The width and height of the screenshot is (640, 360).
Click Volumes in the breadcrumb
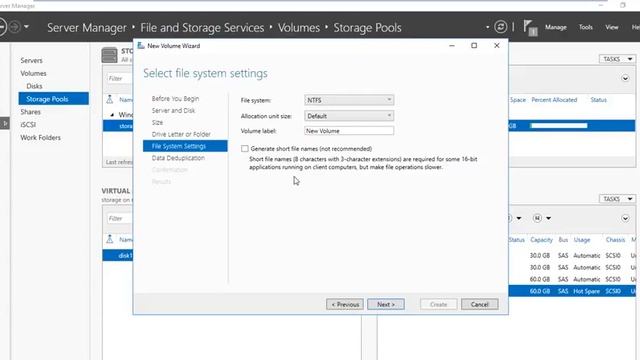299,27
